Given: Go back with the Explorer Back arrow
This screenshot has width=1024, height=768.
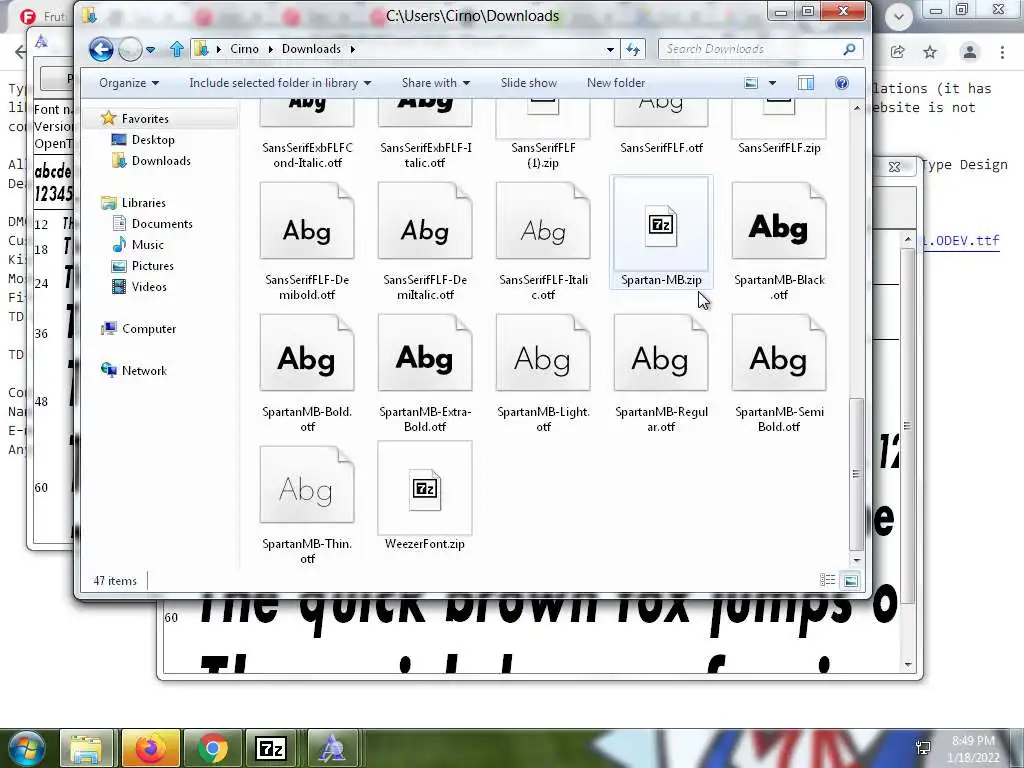Looking at the screenshot, I should 101,49.
